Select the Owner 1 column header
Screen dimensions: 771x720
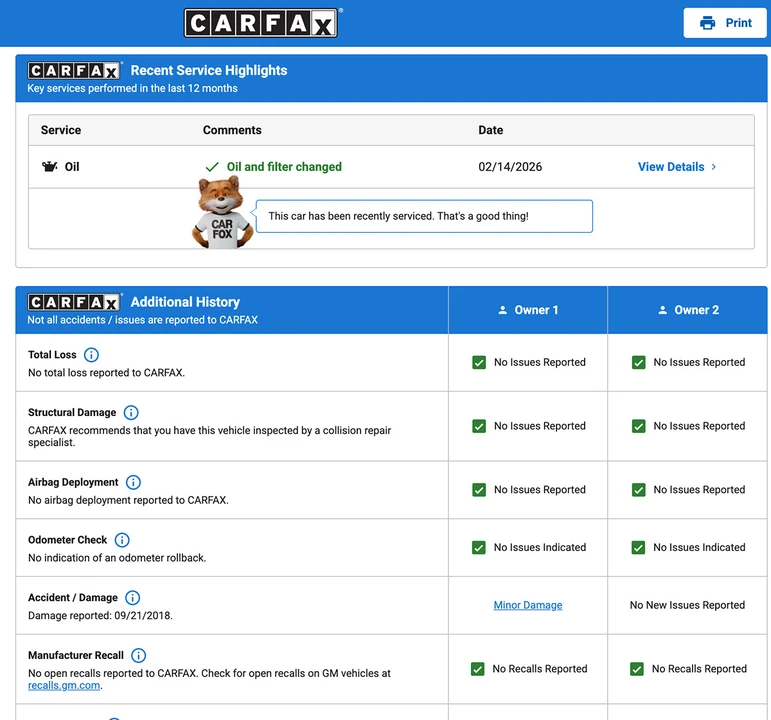coord(528,310)
